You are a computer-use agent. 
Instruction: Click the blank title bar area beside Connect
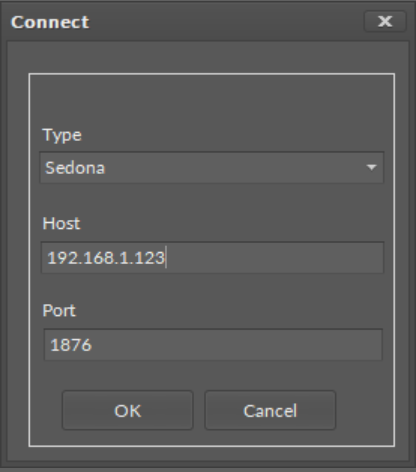pyautogui.click(x=227, y=21)
